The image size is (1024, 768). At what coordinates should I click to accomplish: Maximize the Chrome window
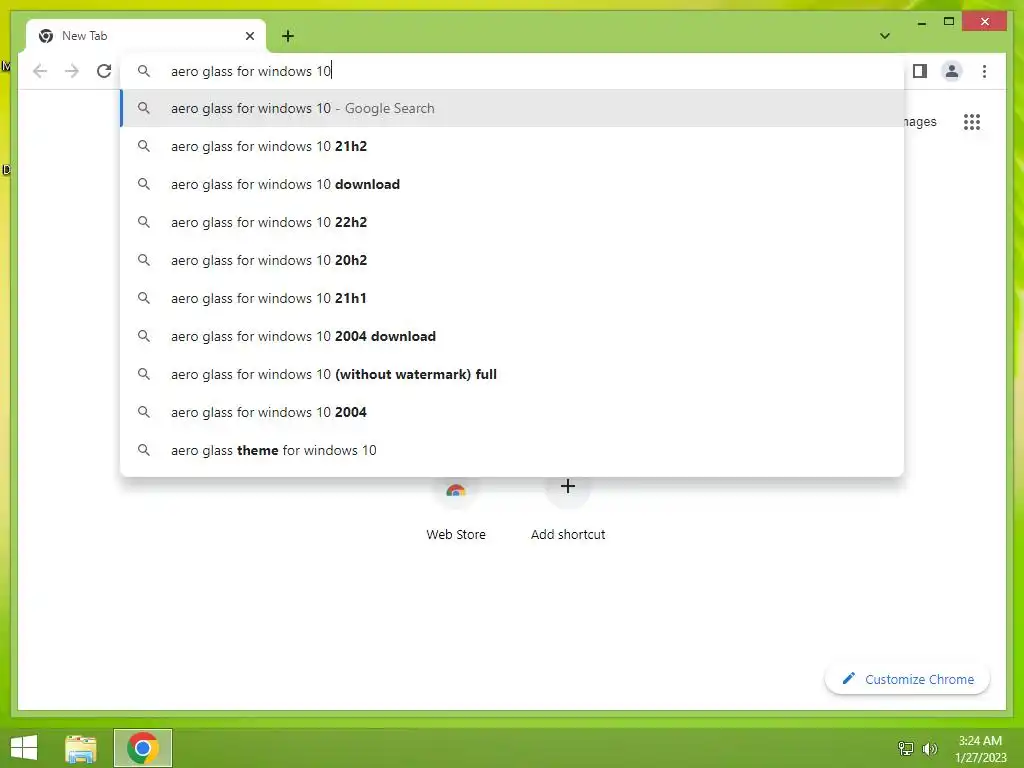click(949, 22)
